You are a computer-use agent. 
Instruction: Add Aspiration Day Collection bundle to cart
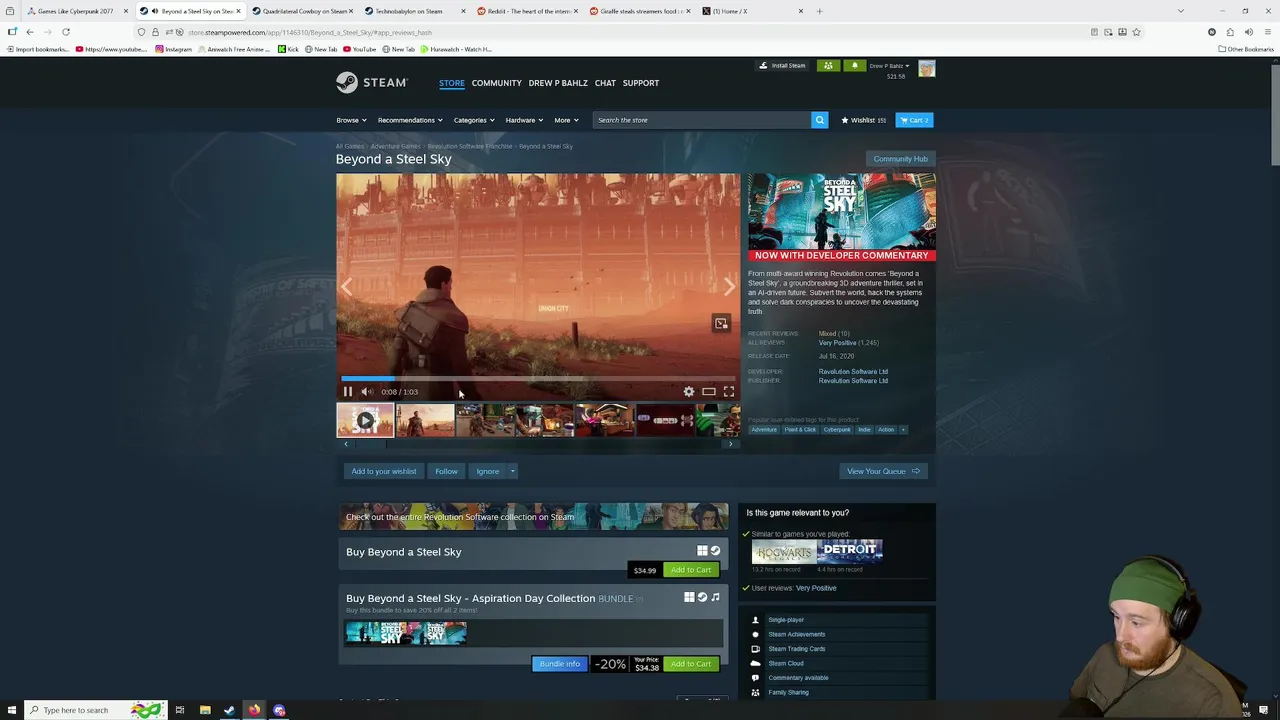pos(691,664)
